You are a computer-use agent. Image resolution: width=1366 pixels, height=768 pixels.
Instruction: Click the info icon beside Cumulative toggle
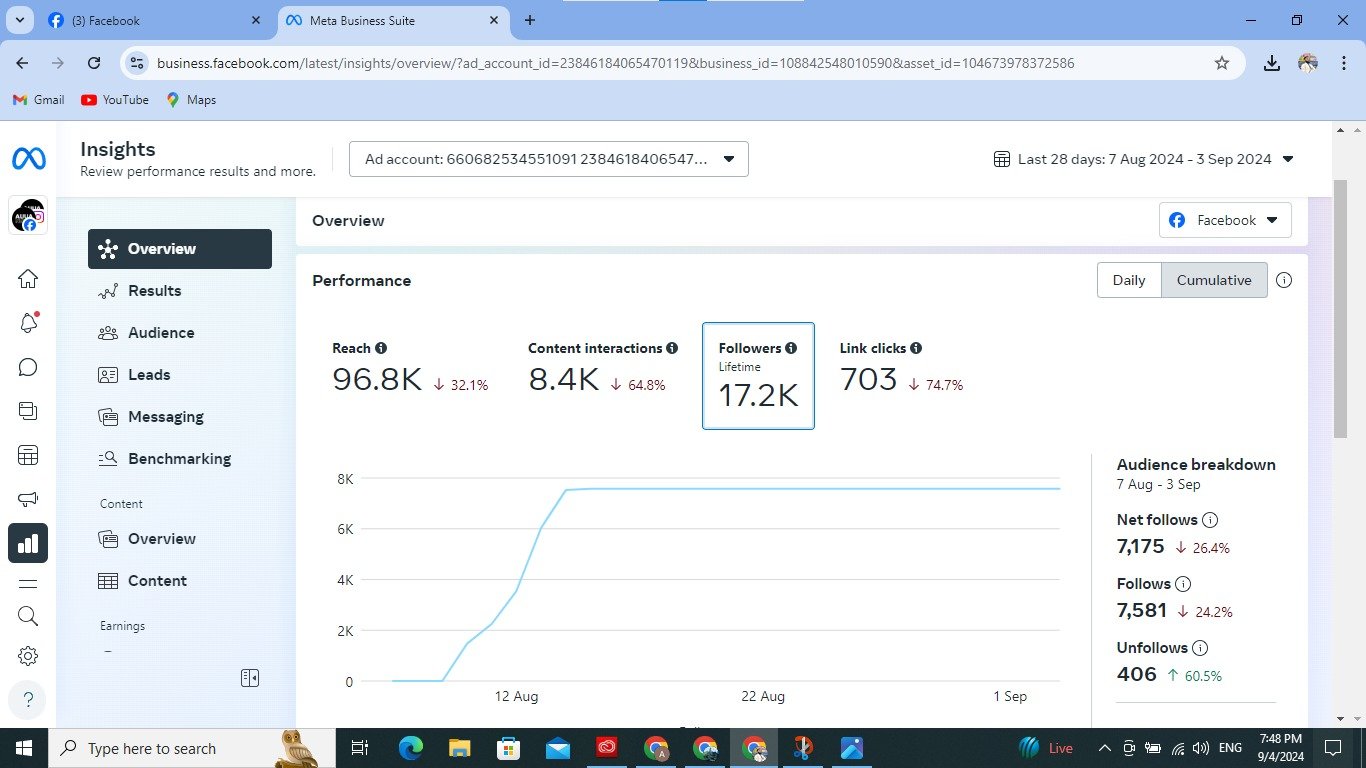1284,280
